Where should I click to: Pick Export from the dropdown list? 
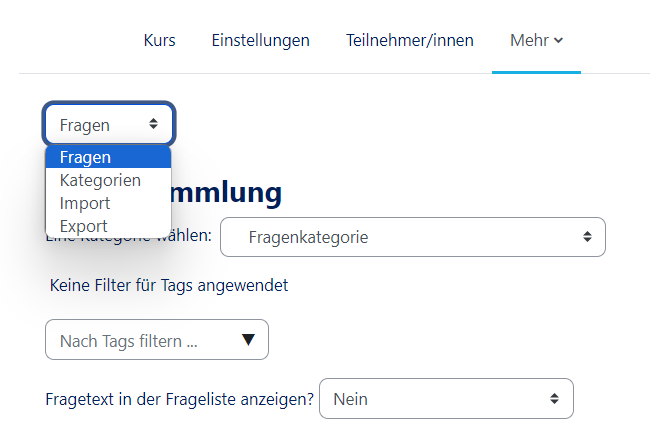click(84, 227)
